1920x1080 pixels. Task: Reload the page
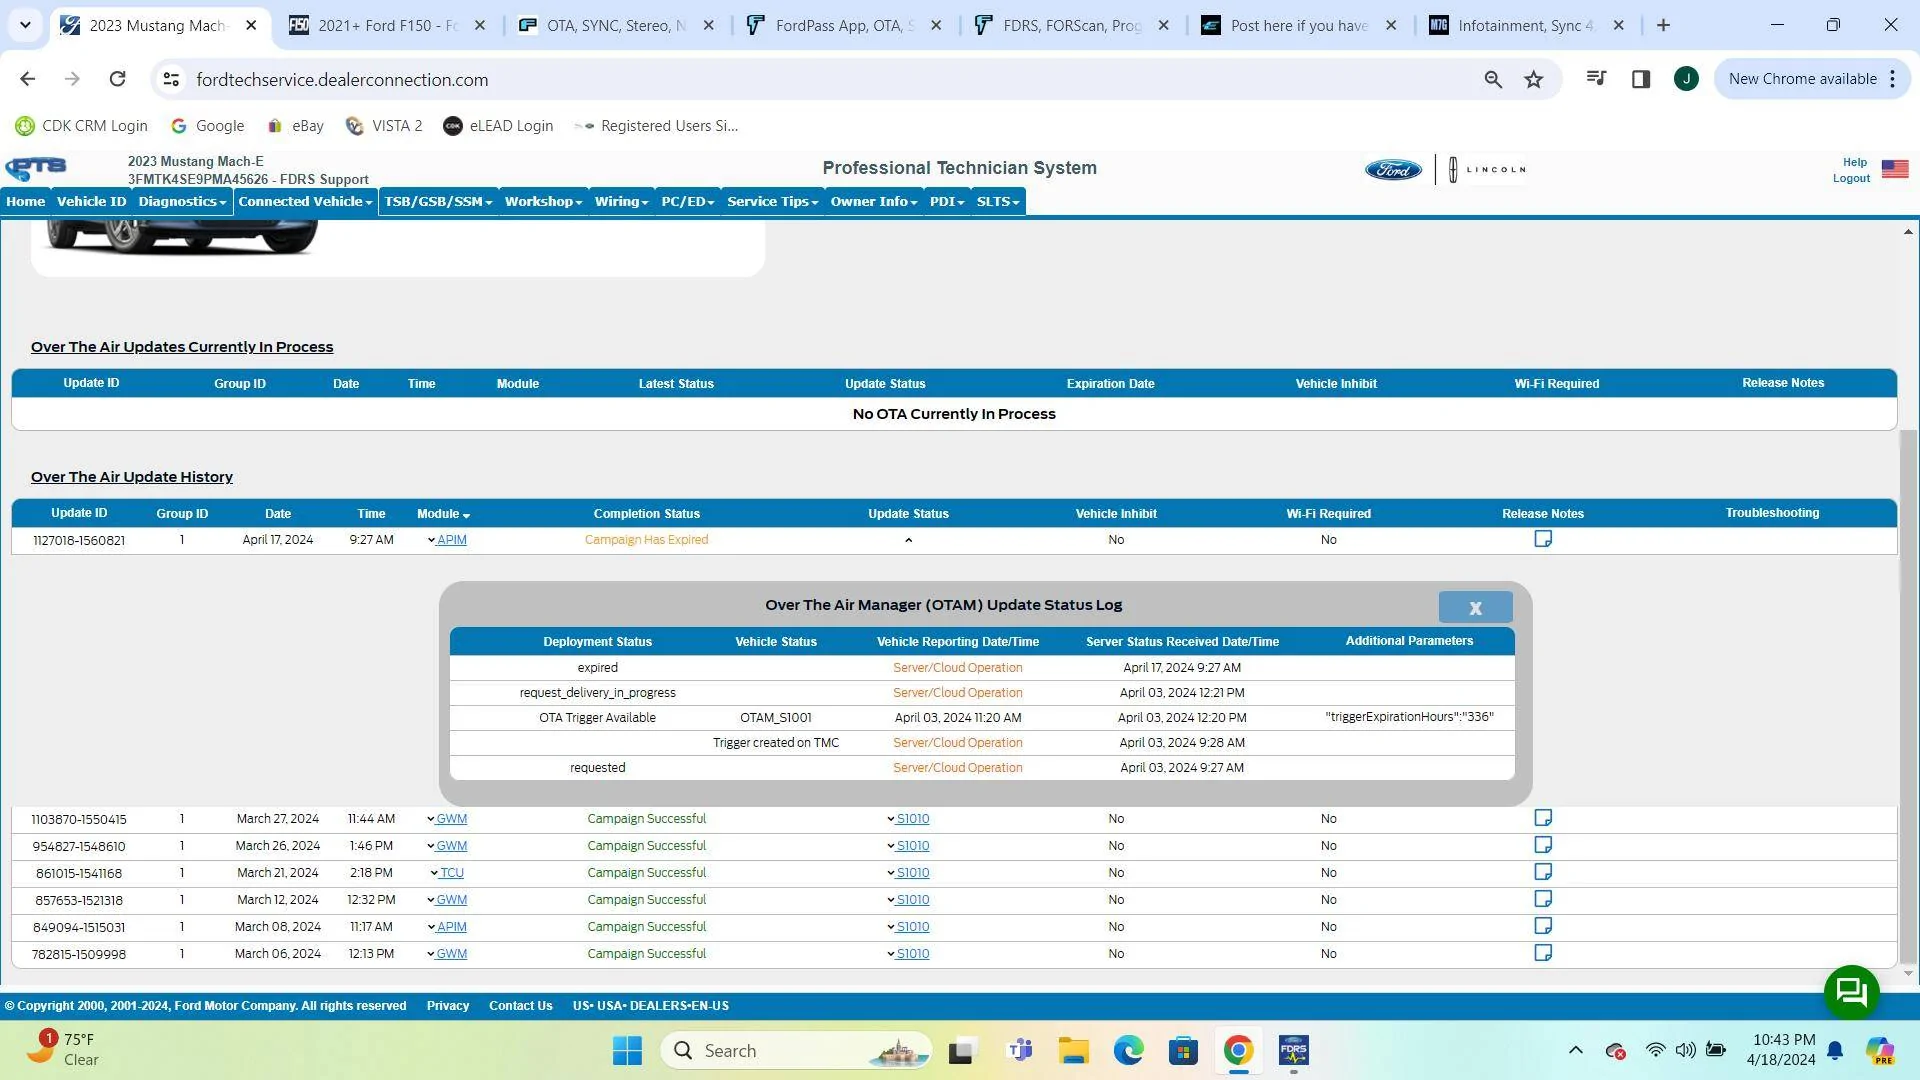click(x=117, y=79)
